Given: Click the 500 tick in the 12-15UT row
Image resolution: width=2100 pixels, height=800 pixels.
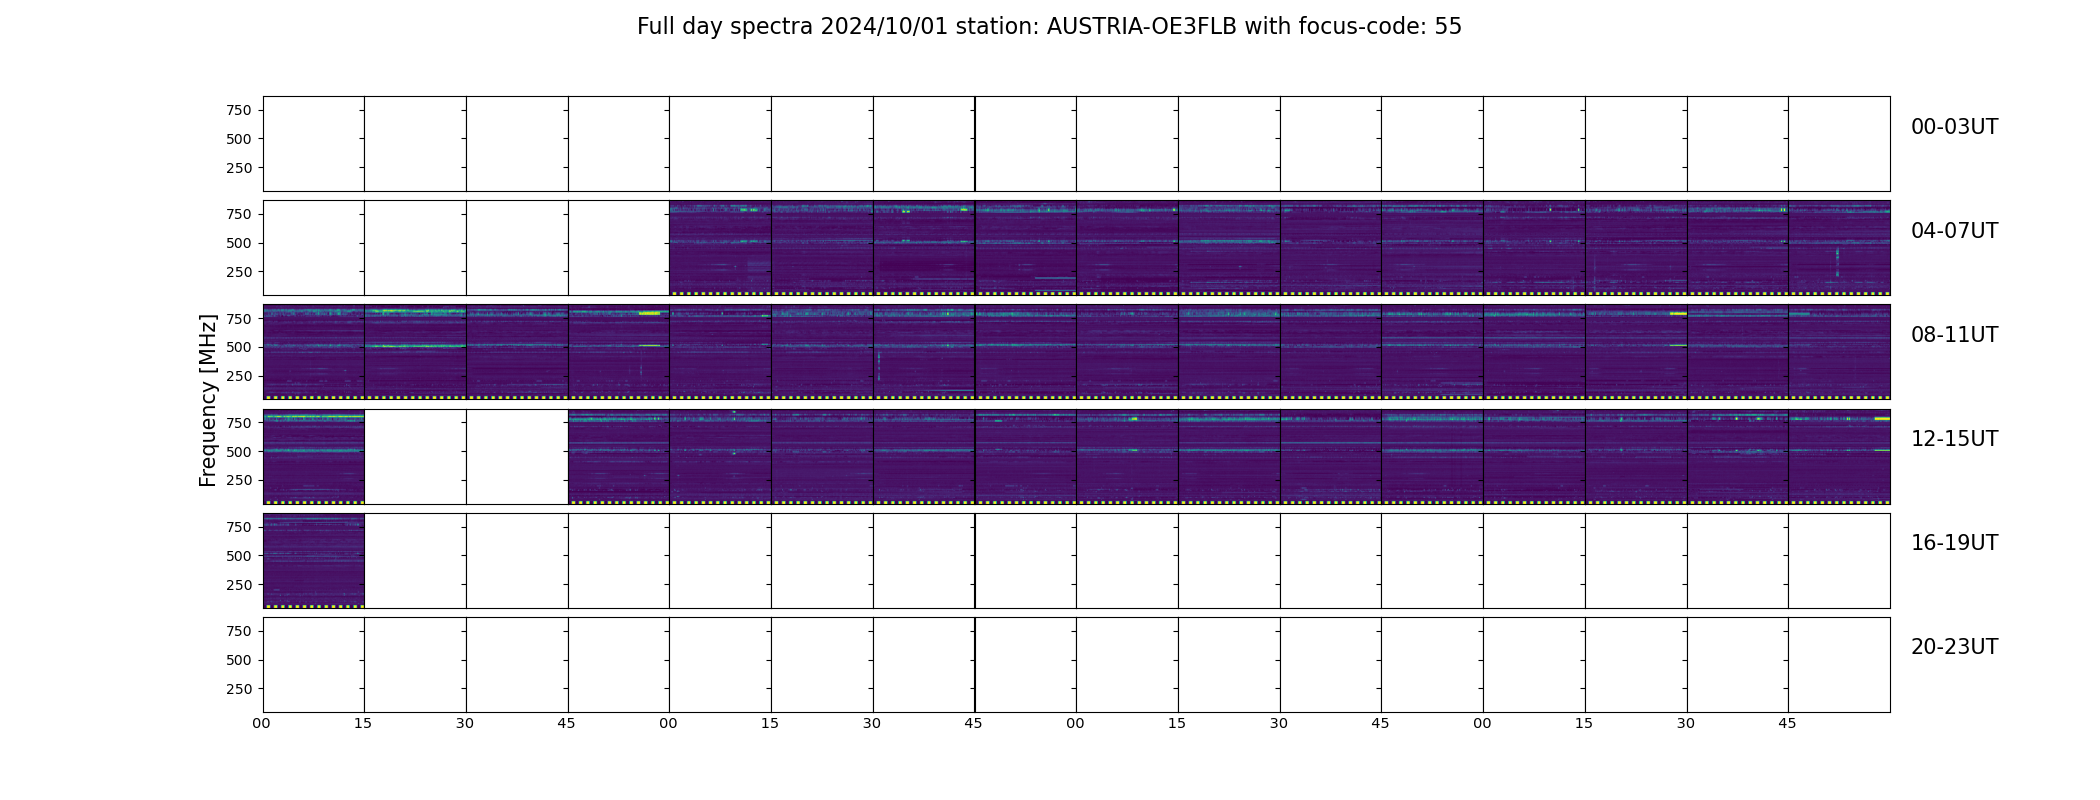Looking at the screenshot, I should 239,452.
